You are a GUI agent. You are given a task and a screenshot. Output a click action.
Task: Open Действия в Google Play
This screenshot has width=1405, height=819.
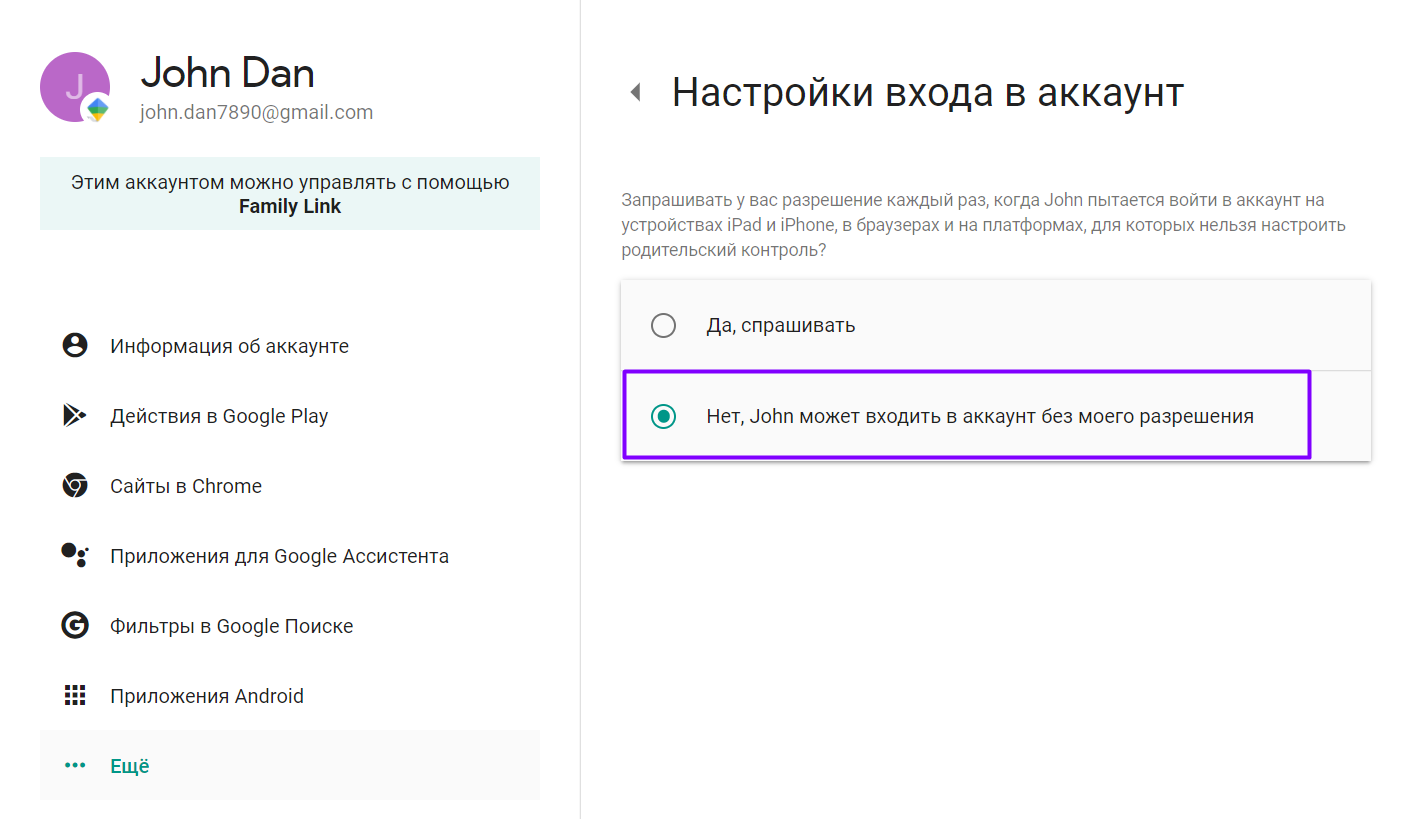point(290,416)
